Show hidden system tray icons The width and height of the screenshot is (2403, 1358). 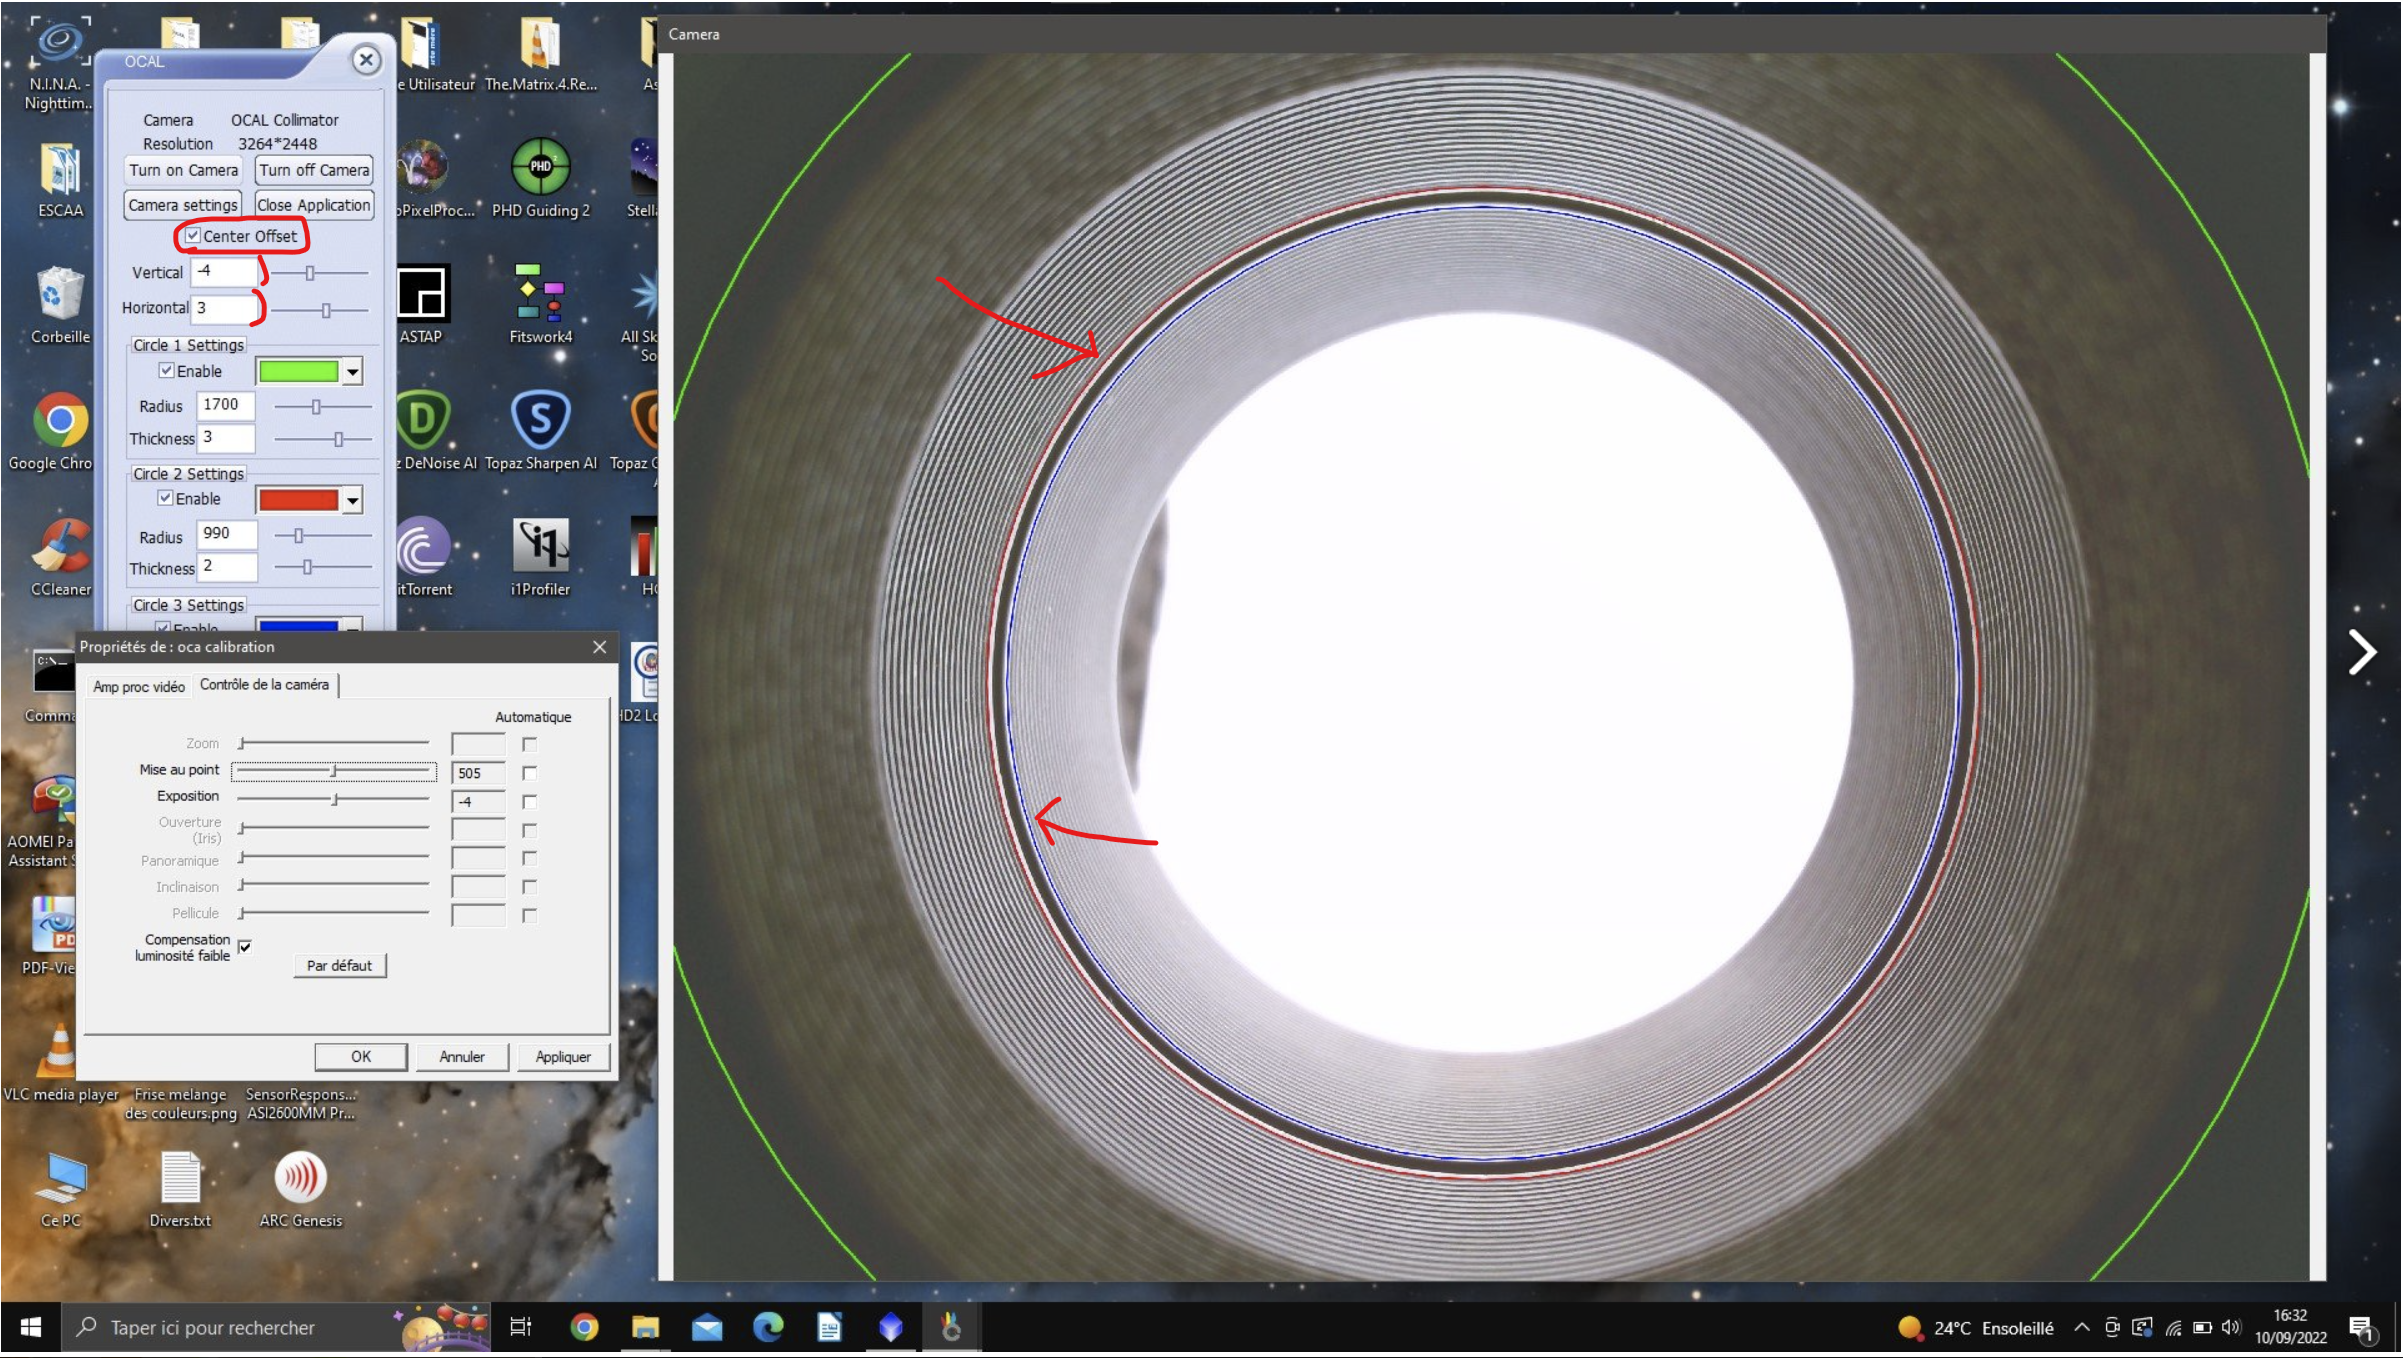pos(2081,1327)
